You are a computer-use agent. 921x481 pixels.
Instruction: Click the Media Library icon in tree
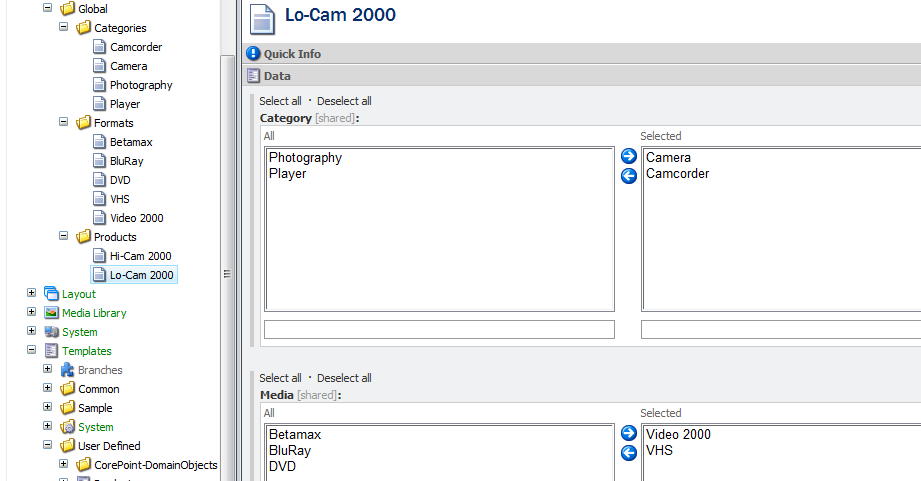(51, 313)
